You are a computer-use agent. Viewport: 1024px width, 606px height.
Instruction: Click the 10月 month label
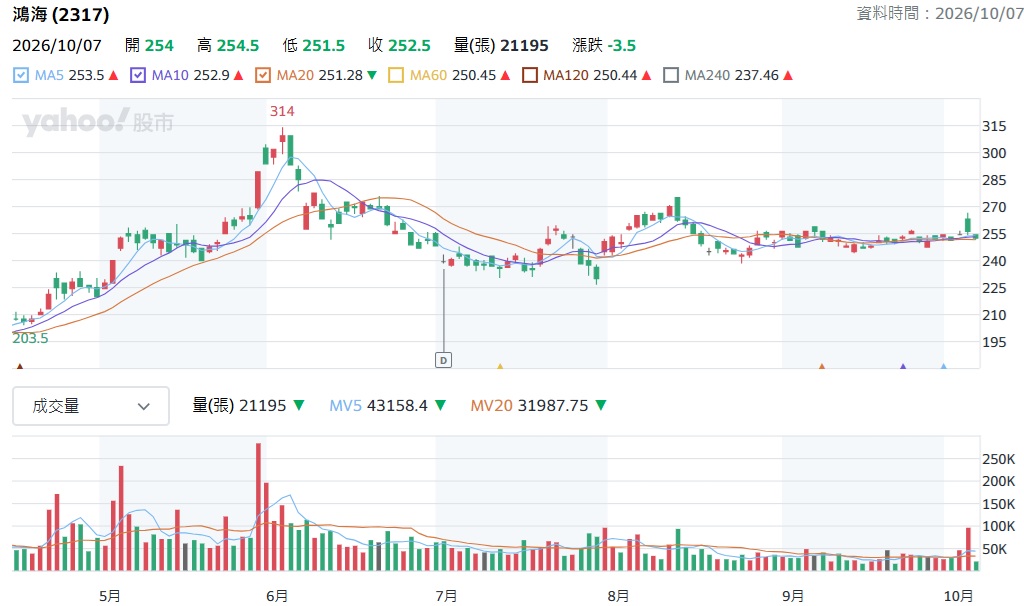click(x=959, y=596)
